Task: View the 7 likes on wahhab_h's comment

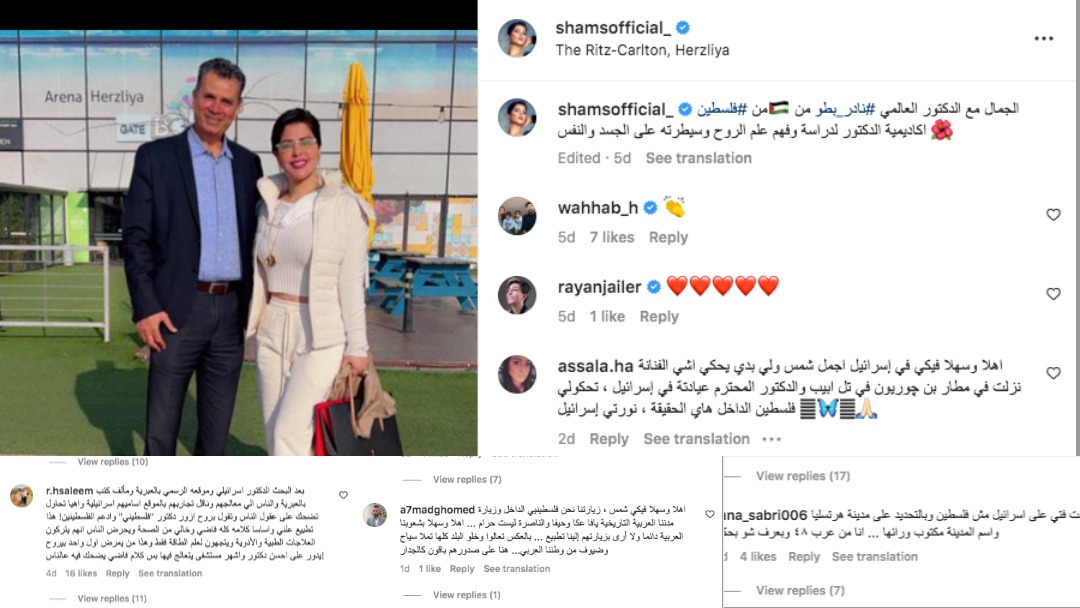Action: [x=612, y=238]
